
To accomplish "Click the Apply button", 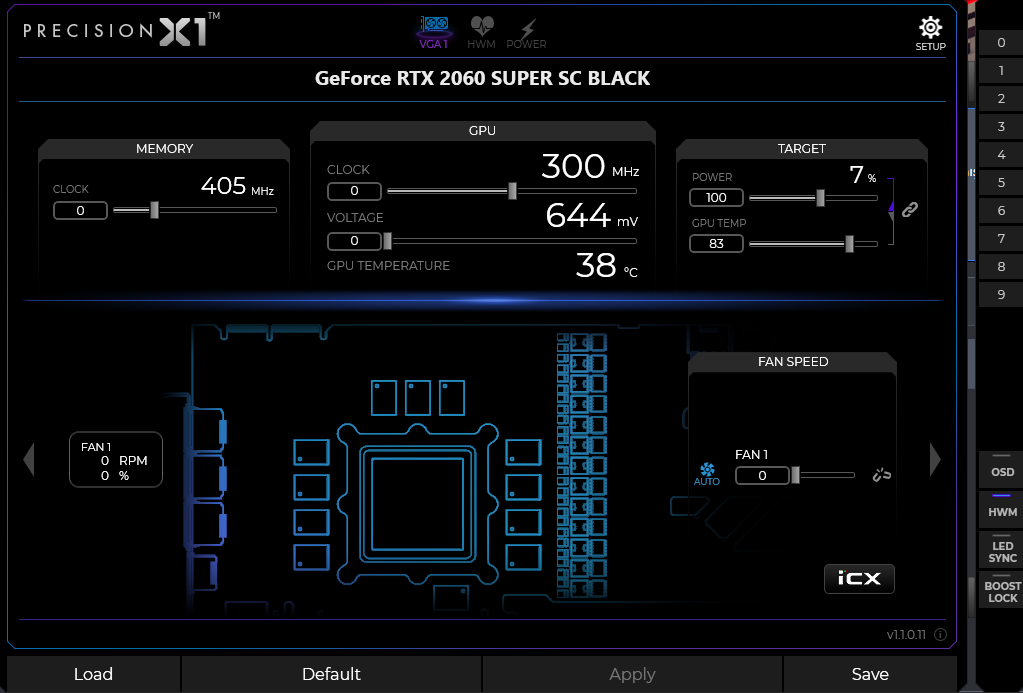I will tap(632, 674).
